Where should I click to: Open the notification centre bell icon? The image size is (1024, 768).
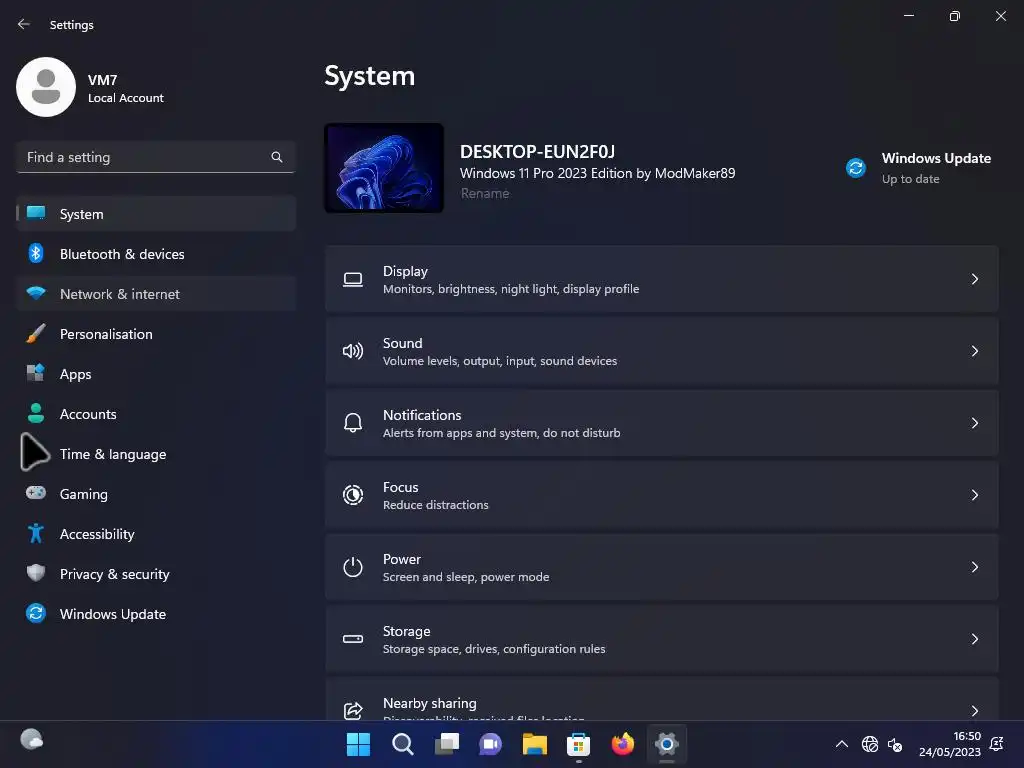pyautogui.click(x=997, y=744)
